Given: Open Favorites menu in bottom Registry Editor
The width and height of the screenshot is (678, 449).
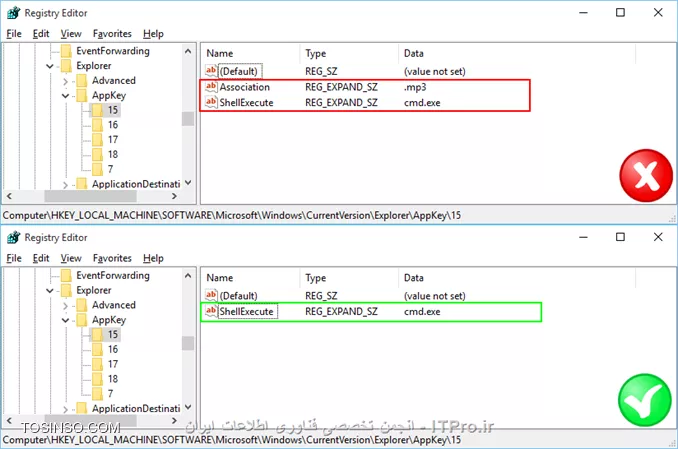Looking at the screenshot, I should [112, 258].
